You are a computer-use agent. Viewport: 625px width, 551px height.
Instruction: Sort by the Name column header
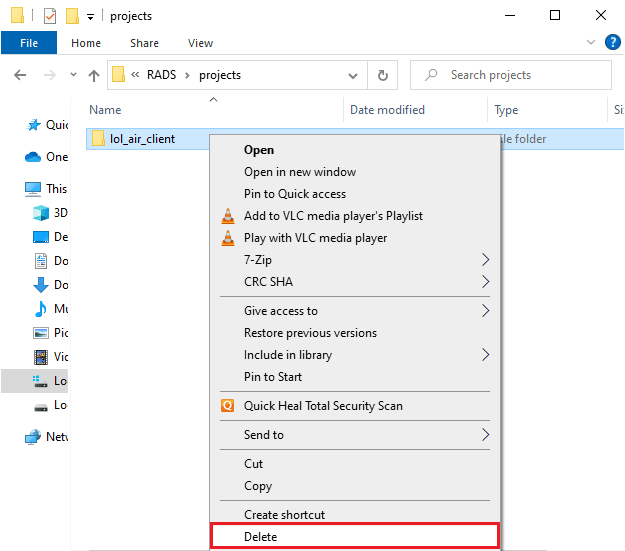coord(105,110)
